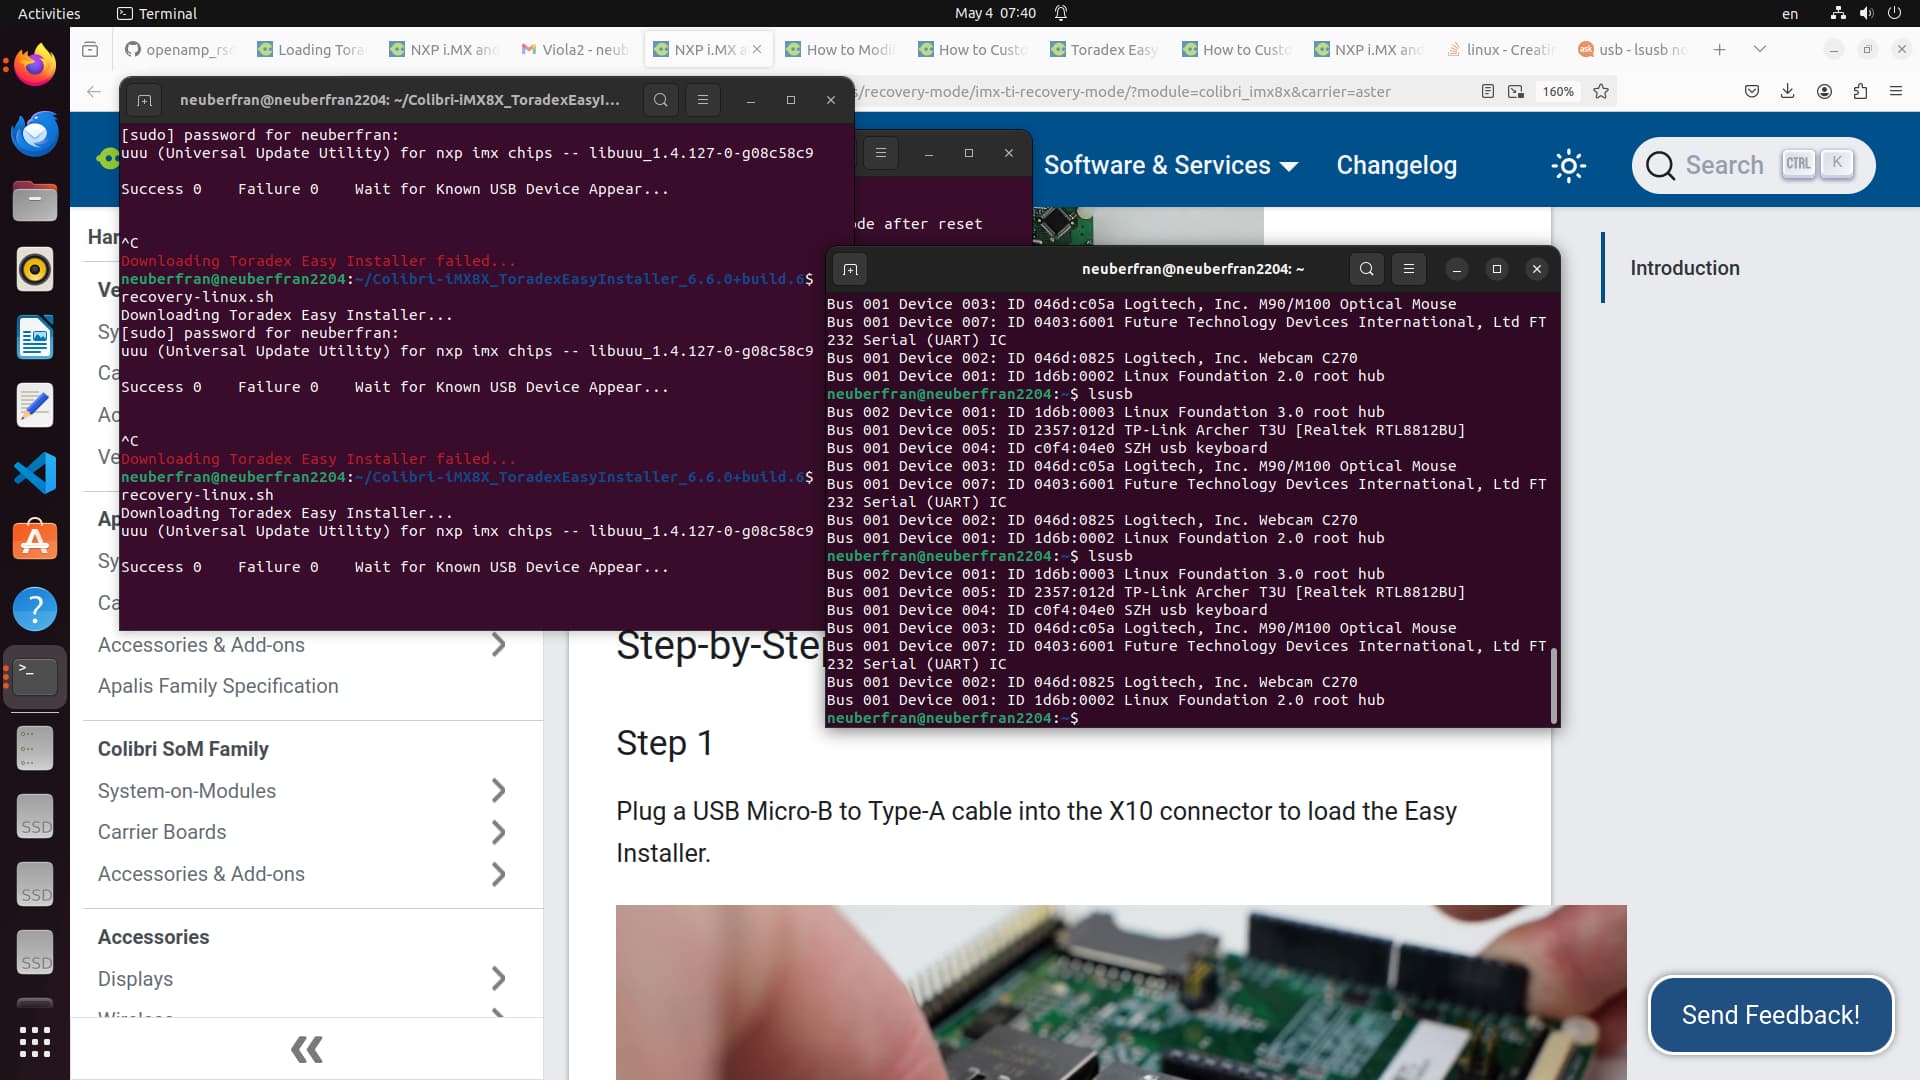Open Firefox extensions puzzle icon
This screenshot has width=1920, height=1080.
[x=1860, y=91]
